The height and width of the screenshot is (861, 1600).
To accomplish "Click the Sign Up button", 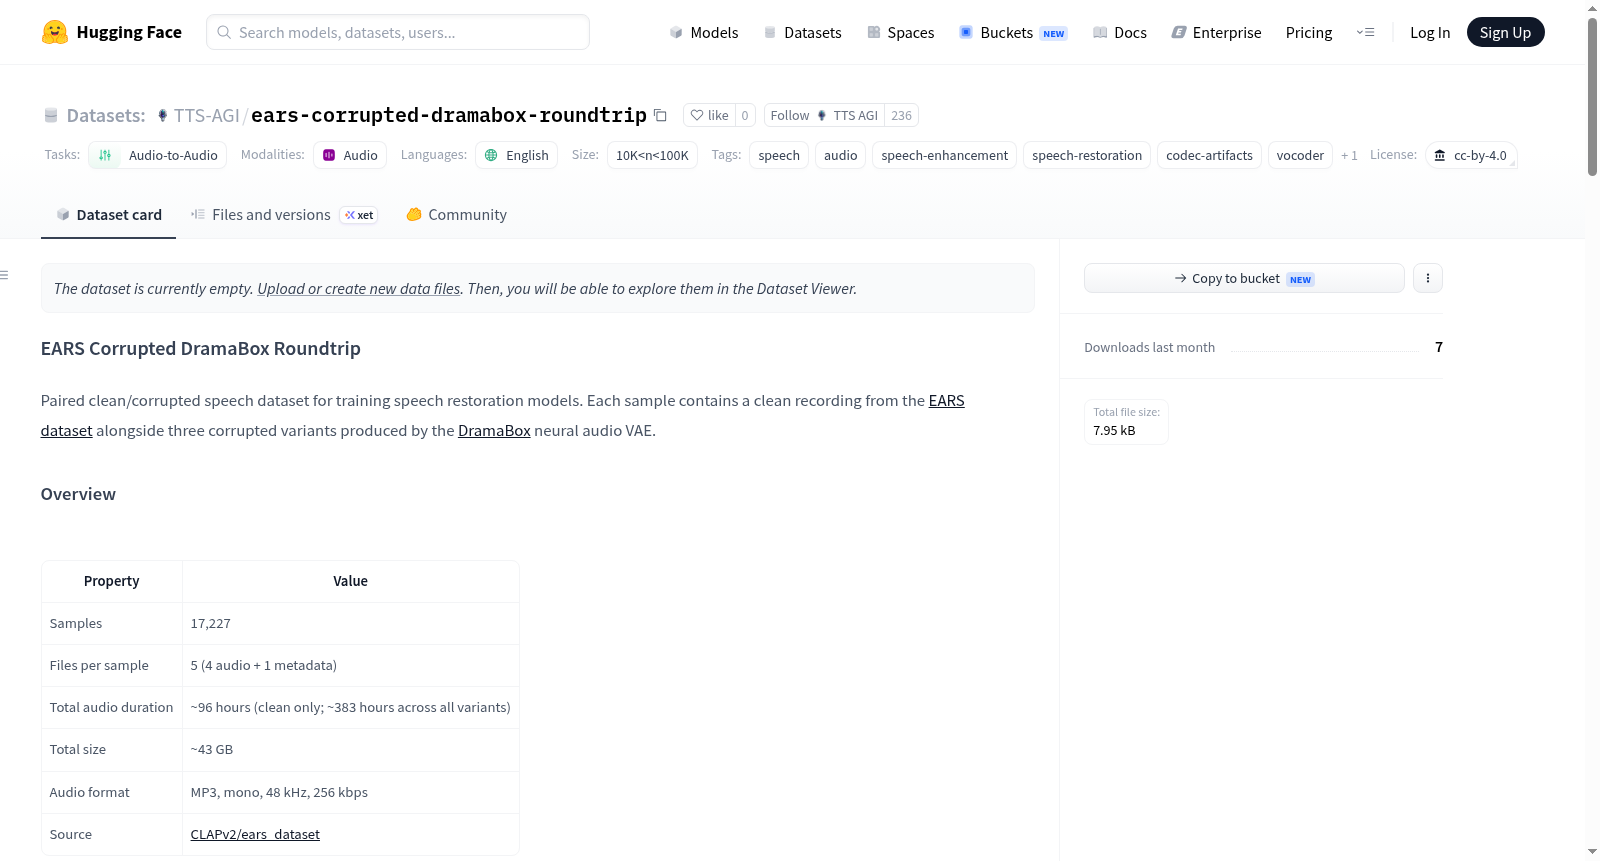I will coord(1505,32).
